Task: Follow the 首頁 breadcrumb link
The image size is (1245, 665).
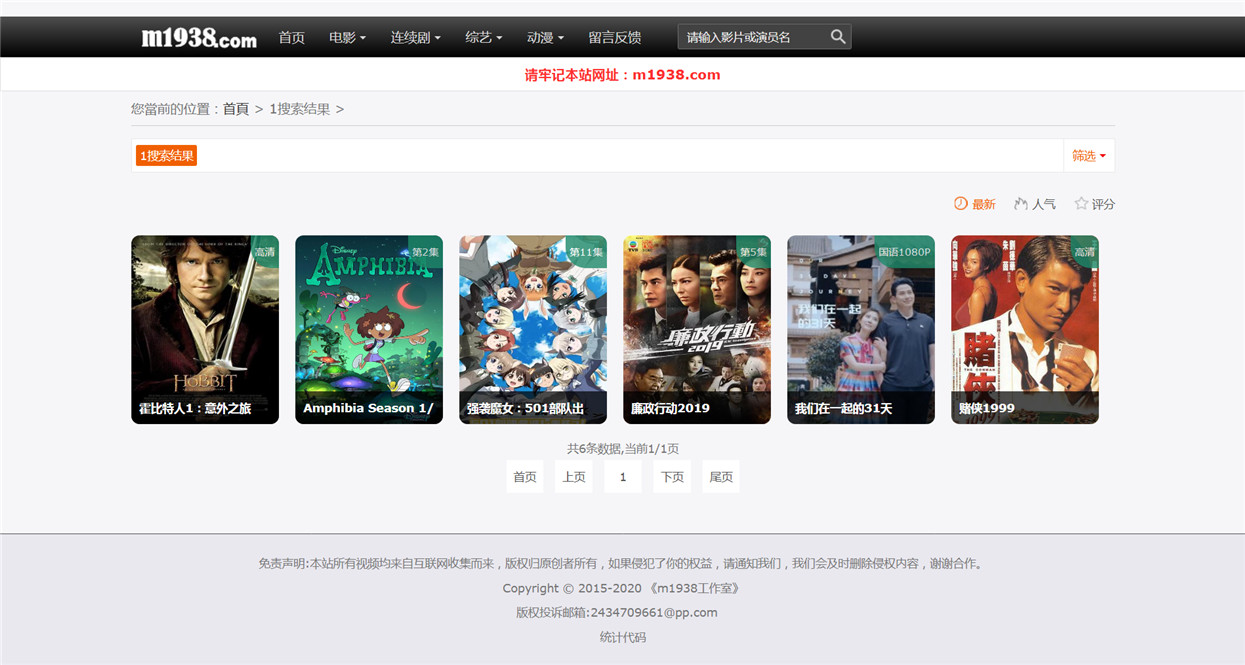Action: tap(236, 109)
